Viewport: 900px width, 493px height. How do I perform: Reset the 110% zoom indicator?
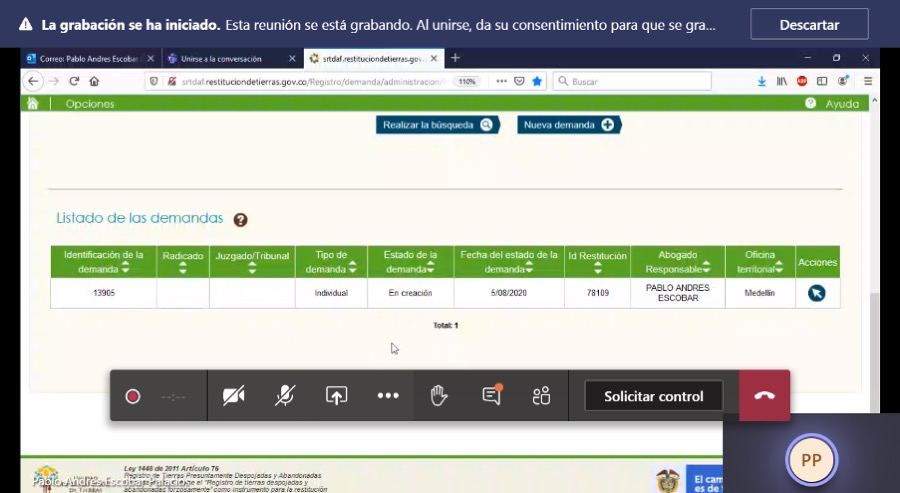click(467, 81)
